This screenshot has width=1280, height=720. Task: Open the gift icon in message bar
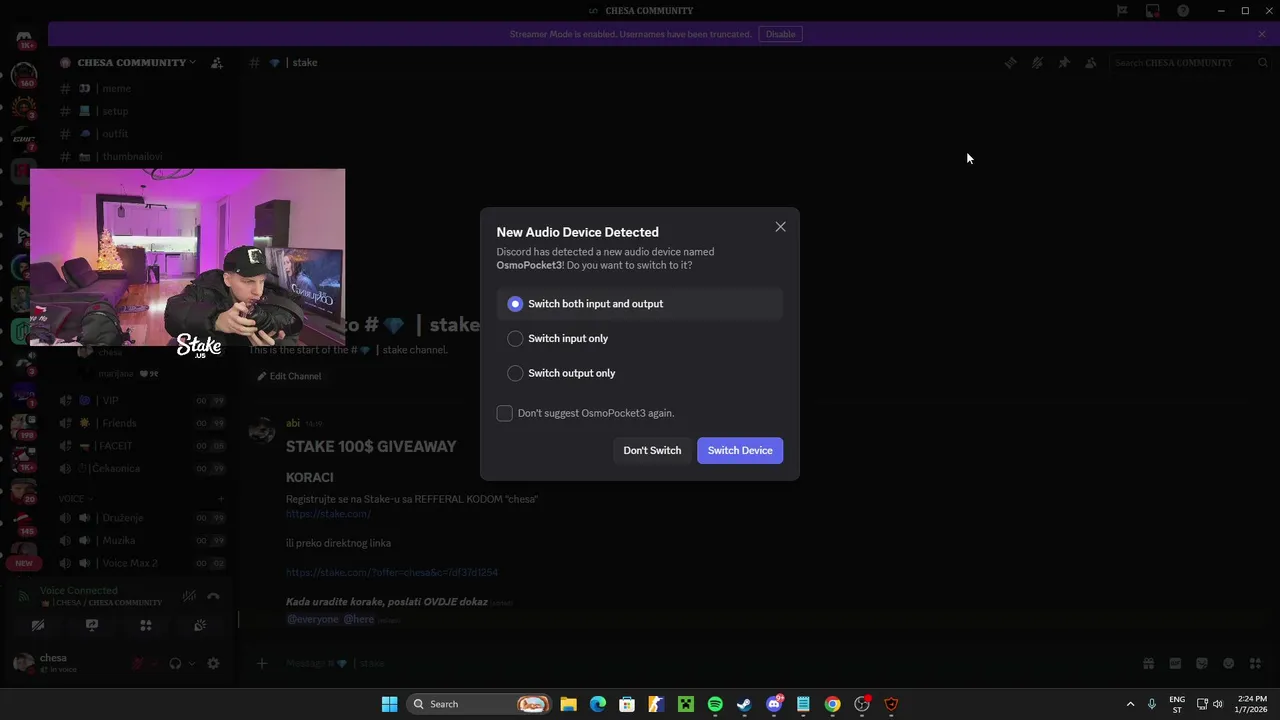pyautogui.click(x=1148, y=663)
